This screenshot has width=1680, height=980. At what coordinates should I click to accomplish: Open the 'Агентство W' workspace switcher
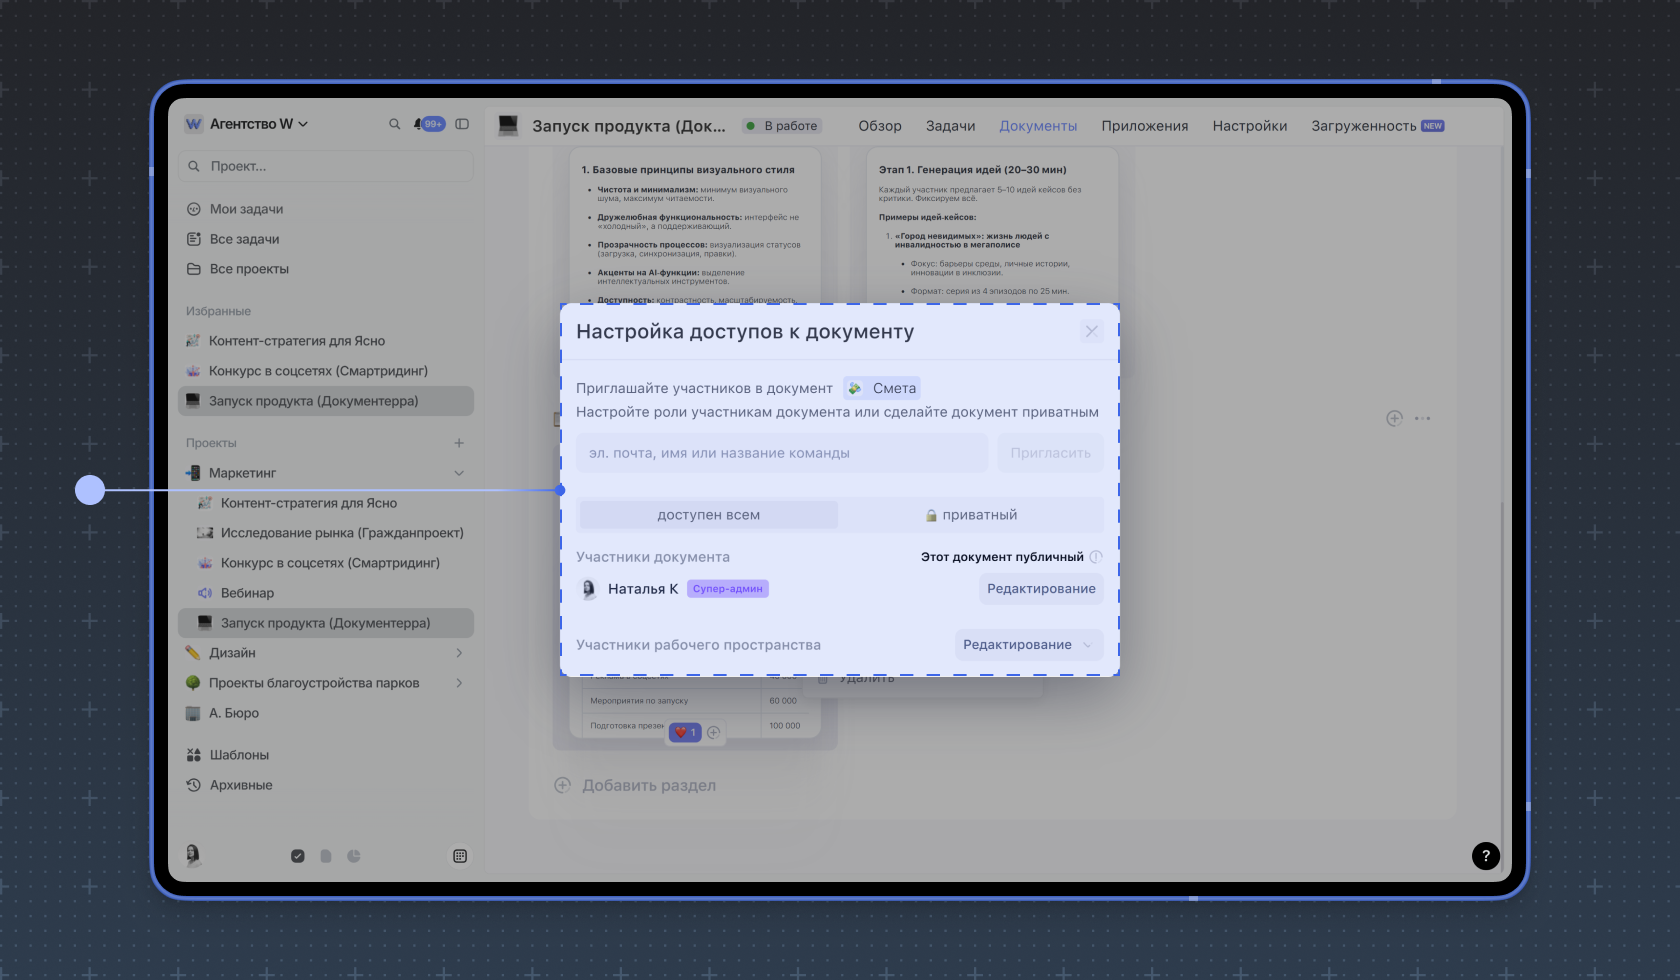(x=247, y=124)
